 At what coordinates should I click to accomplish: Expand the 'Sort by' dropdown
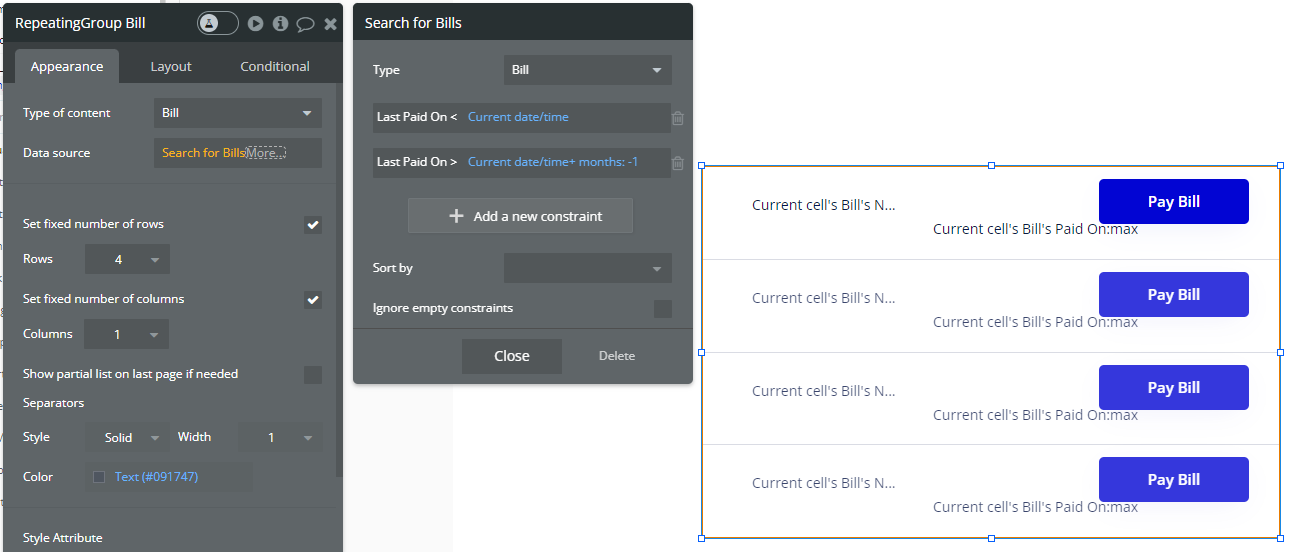click(587, 268)
